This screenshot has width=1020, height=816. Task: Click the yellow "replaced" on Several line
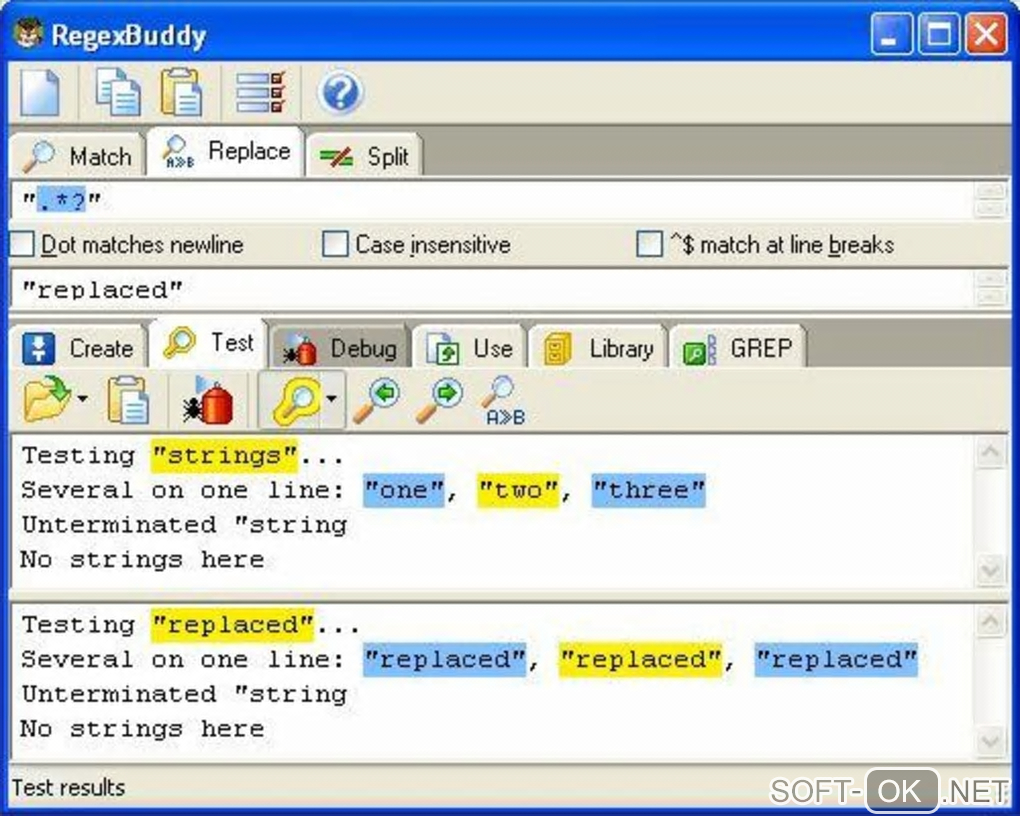point(640,660)
